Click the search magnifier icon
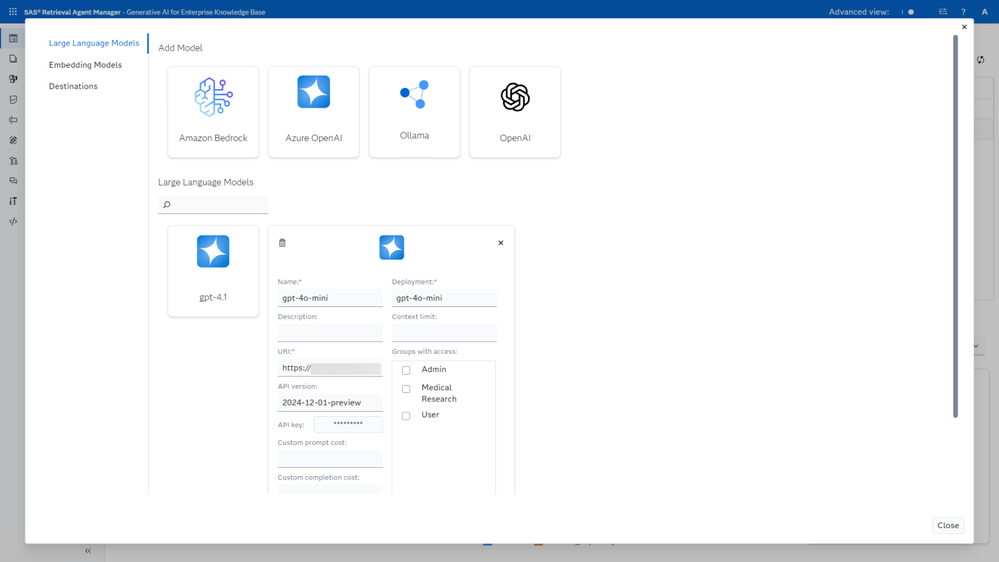Screen dimensions: 999x562 [167, 205]
